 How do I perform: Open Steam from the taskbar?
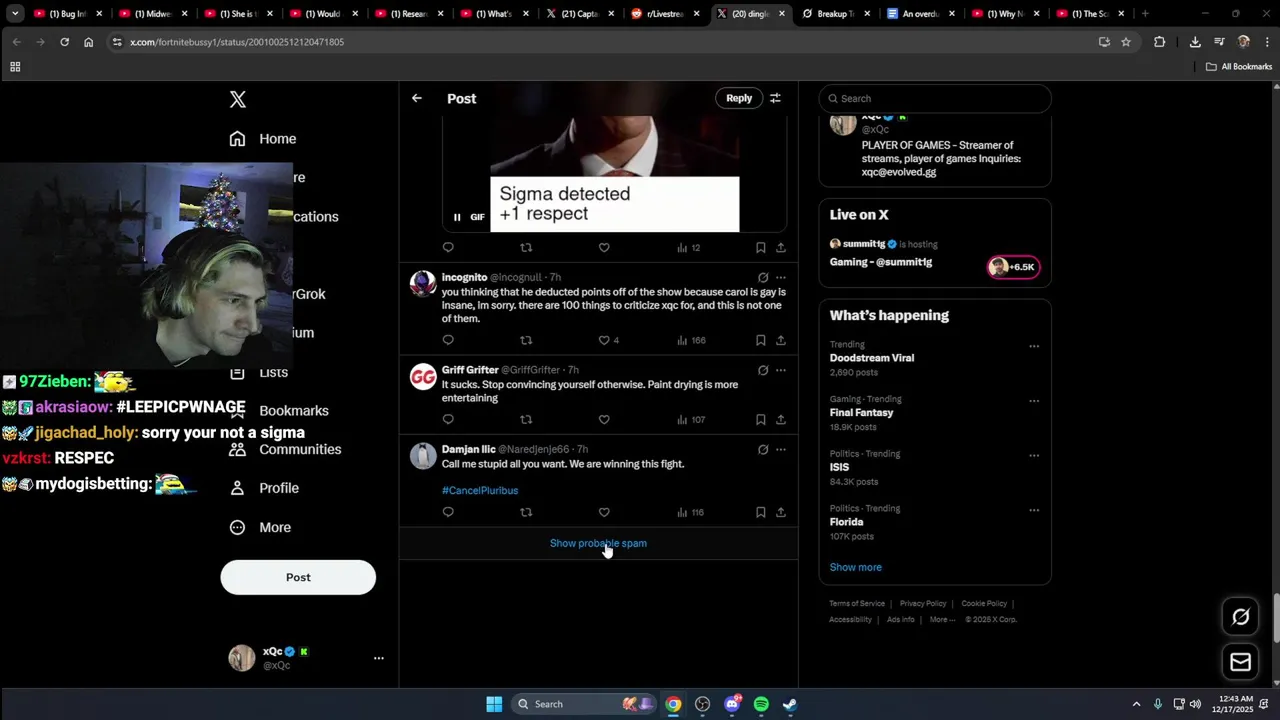point(790,704)
